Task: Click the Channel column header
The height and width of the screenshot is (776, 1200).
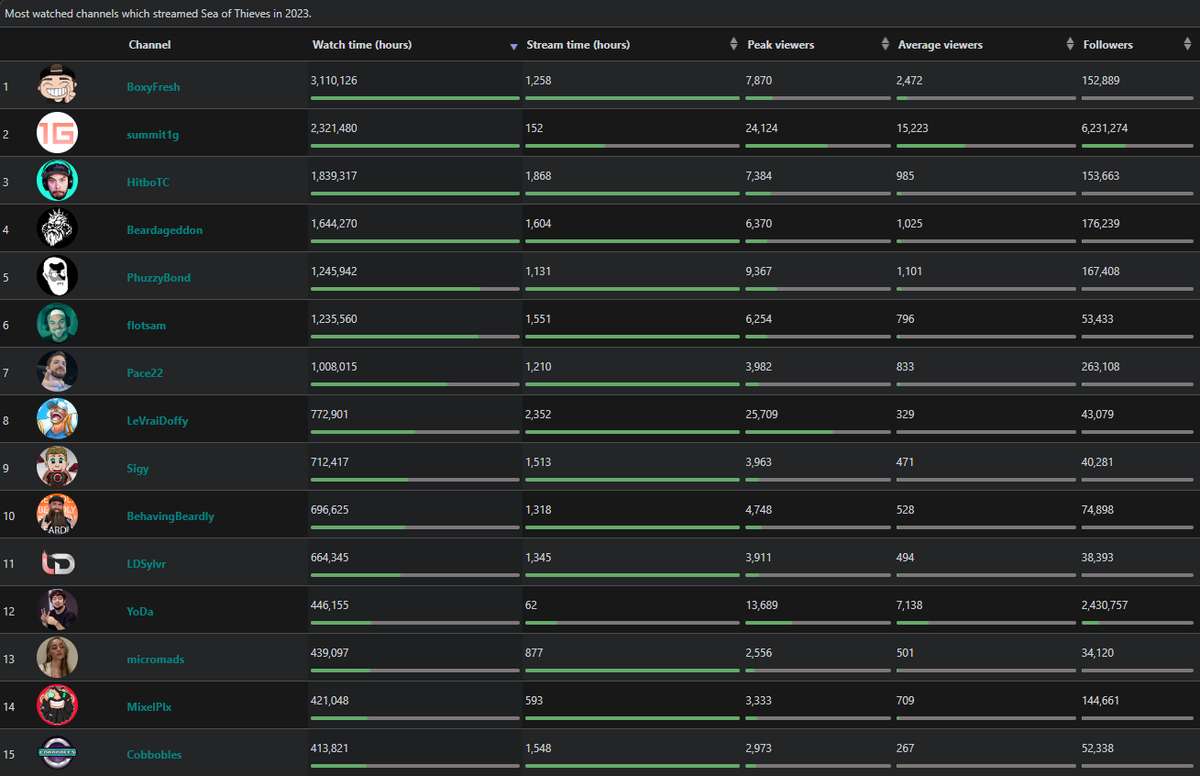Action: [150, 45]
